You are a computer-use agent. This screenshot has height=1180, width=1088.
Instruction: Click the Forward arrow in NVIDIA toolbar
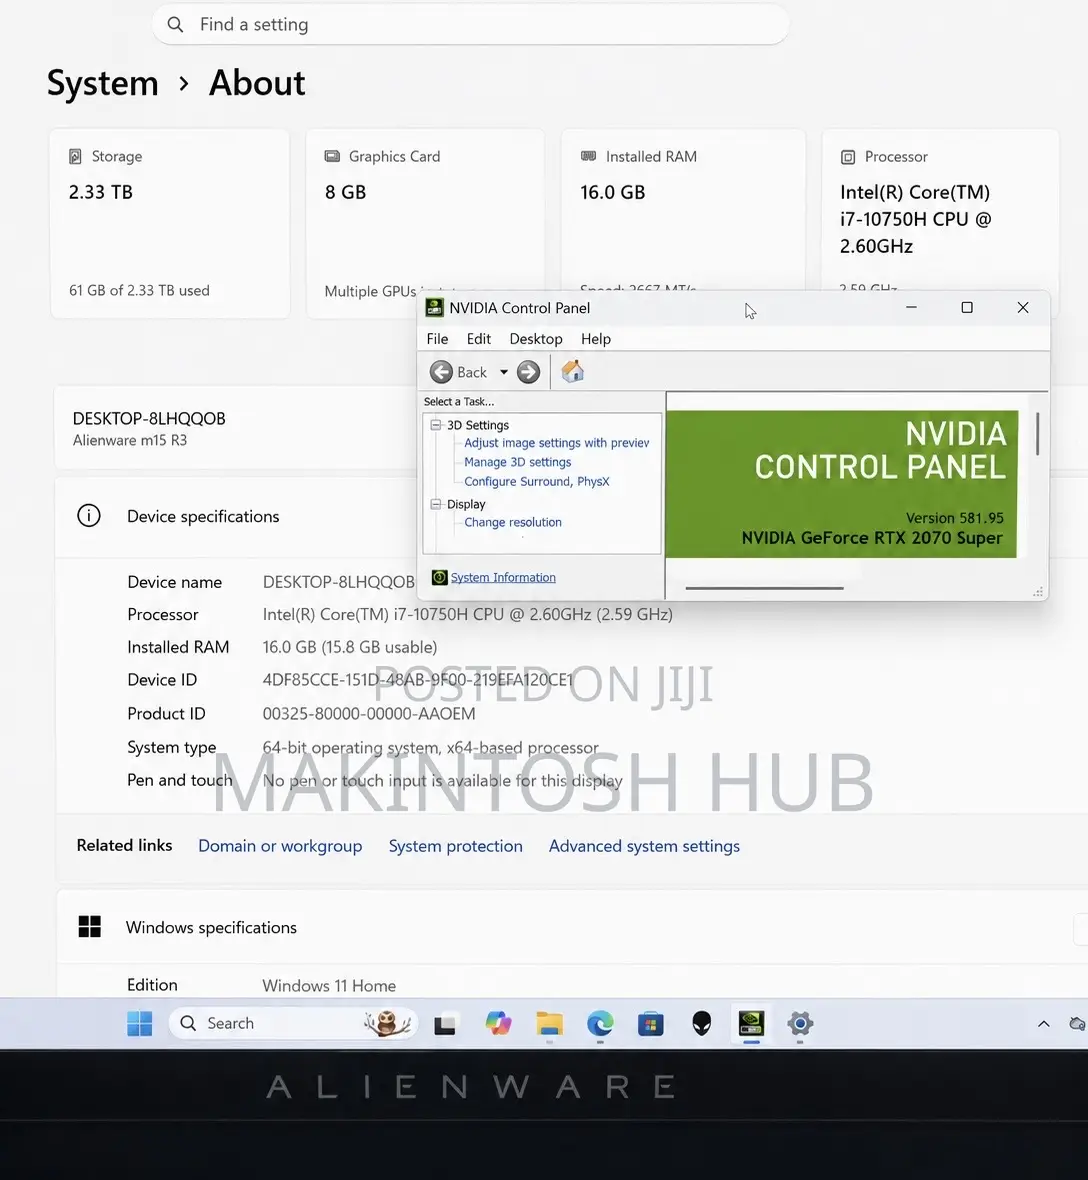coord(528,372)
